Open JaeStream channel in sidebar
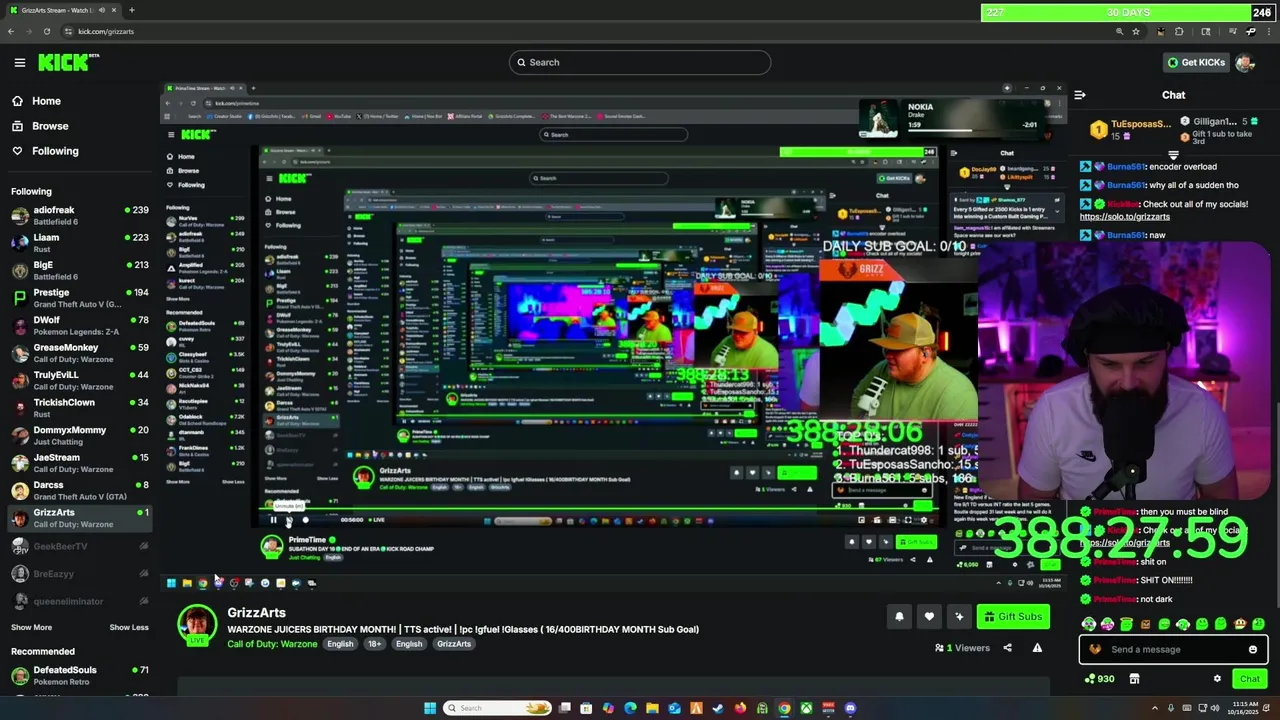Image resolution: width=1280 pixels, height=720 pixels. (x=79, y=462)
